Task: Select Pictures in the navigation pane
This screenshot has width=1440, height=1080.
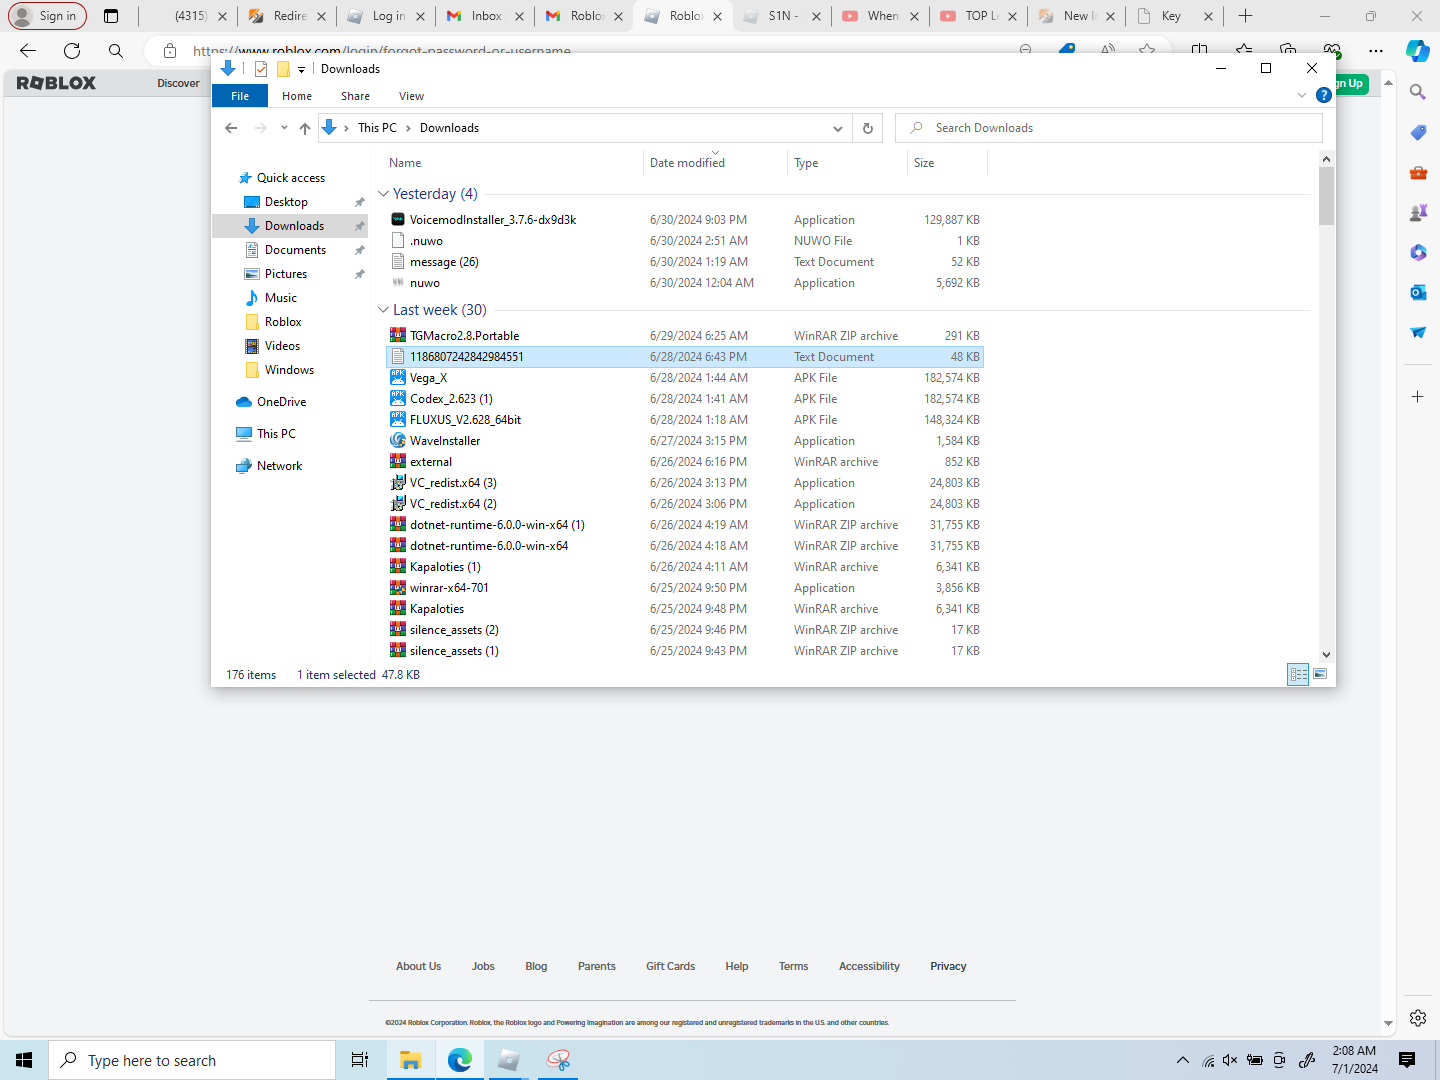Action: coord(286,274)
